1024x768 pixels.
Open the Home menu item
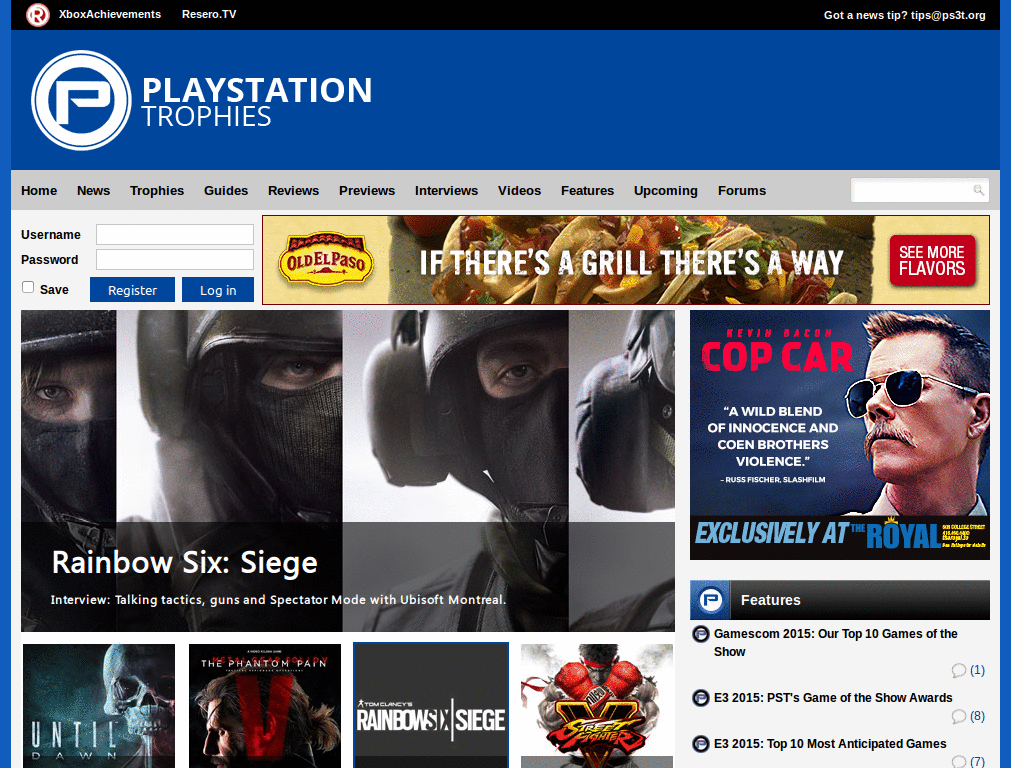(39, 191)
